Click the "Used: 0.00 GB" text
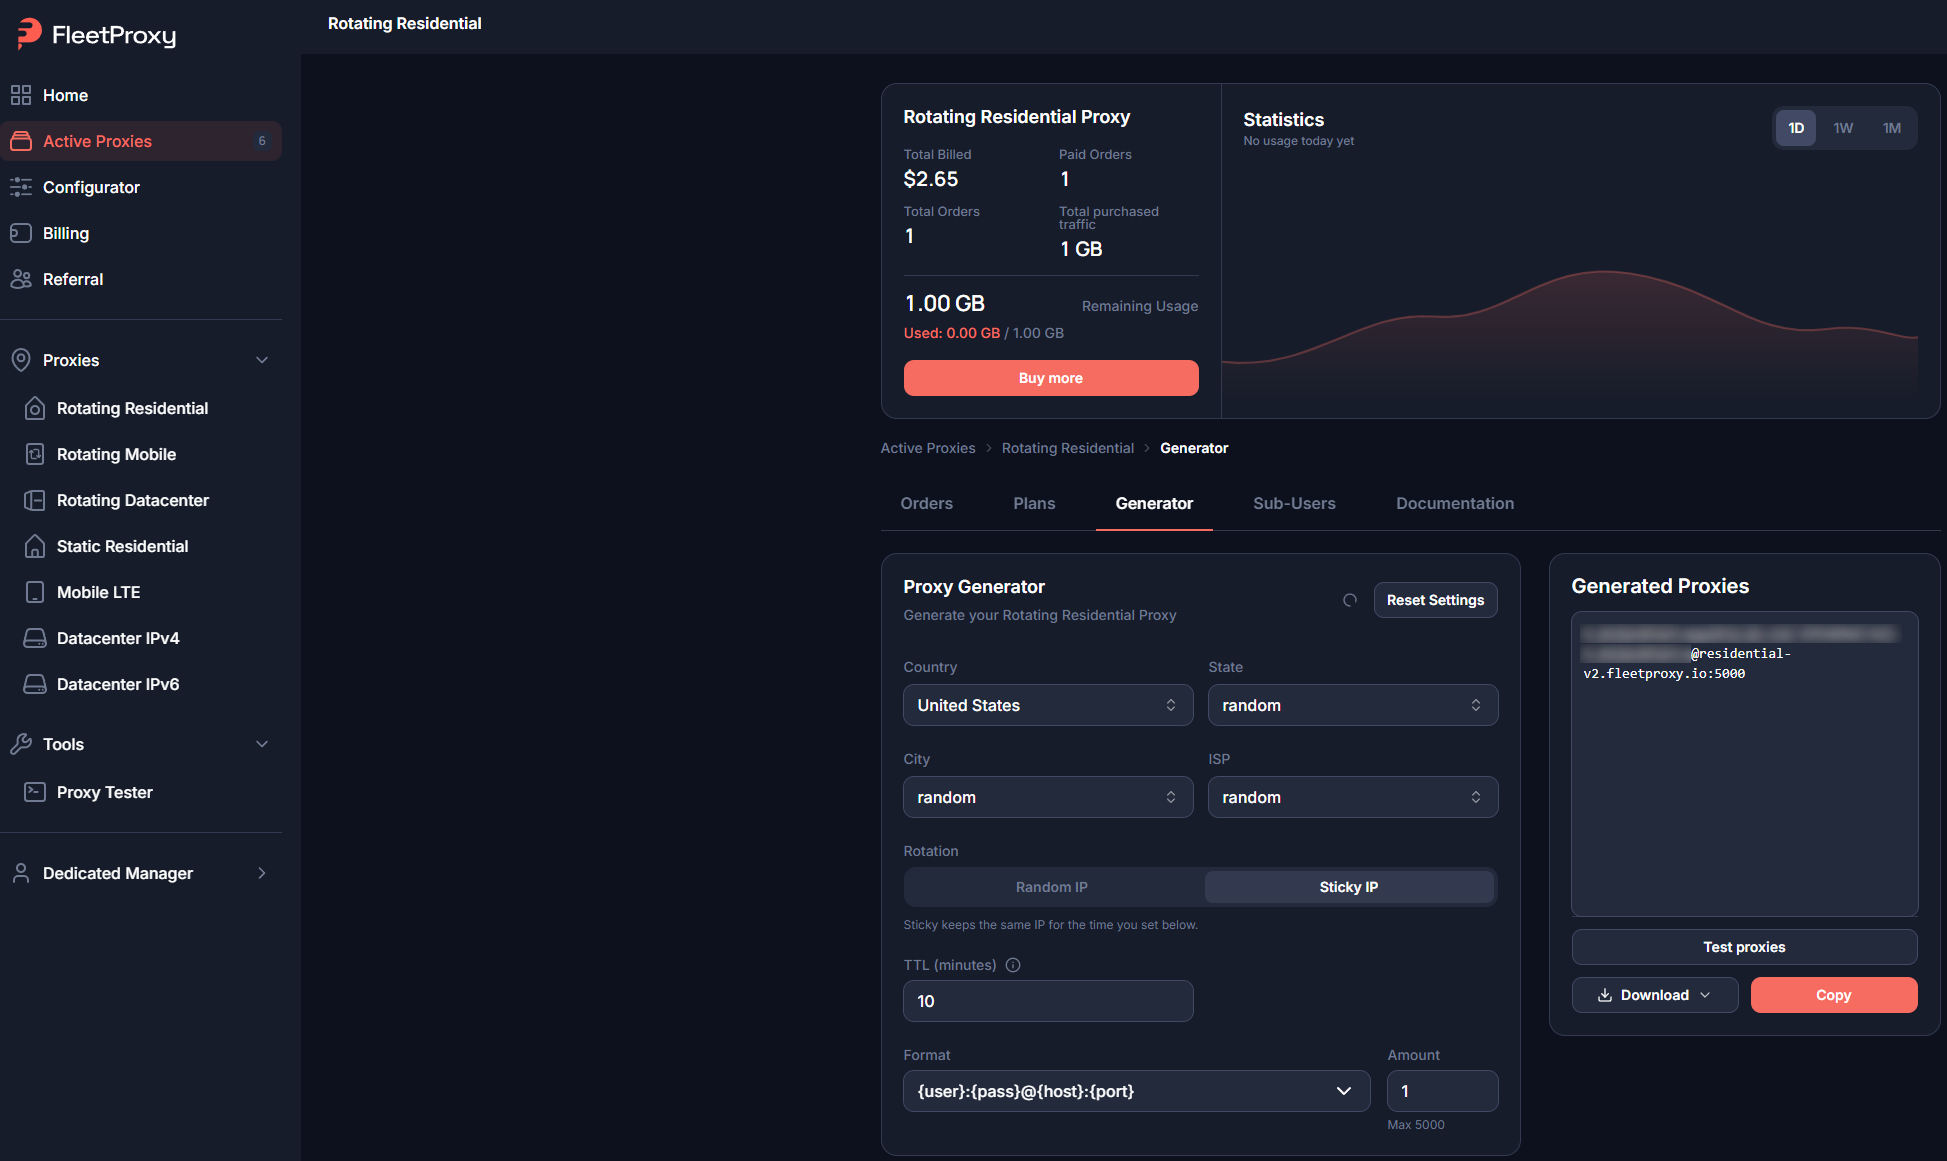1947x1161 pixels. (x=952, y=333)
